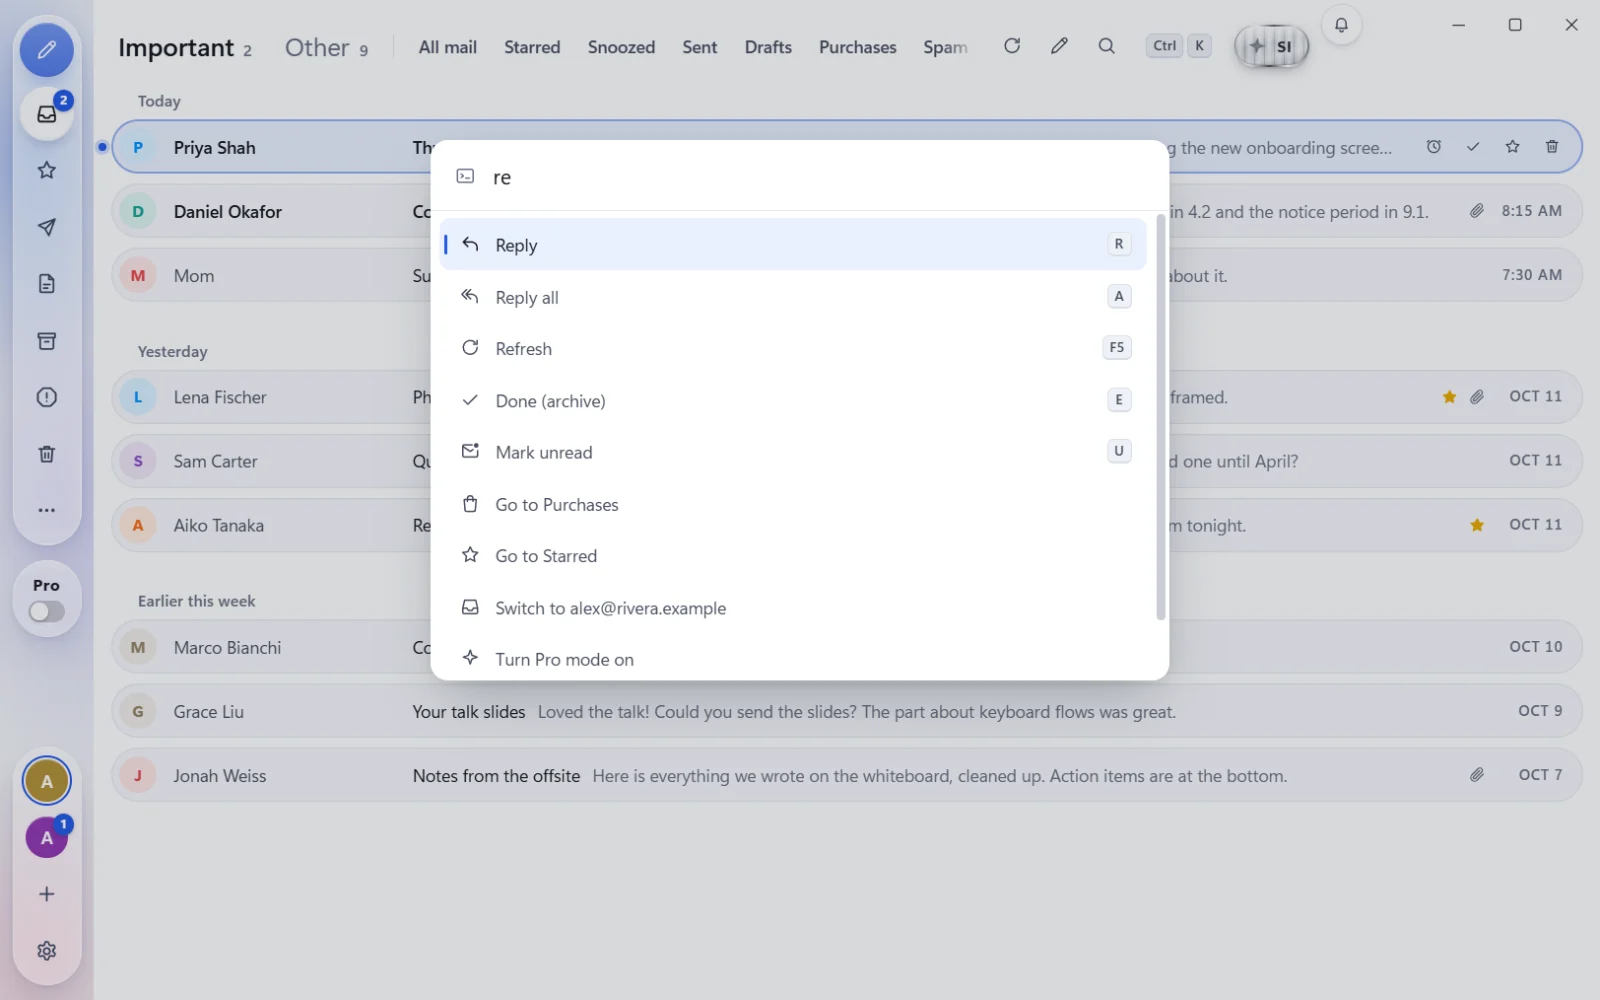This screenshot has height=1000, width=1600.
Task: Star Priya Shah's email
Action: pyautogui.click(x=1512, y=147)
